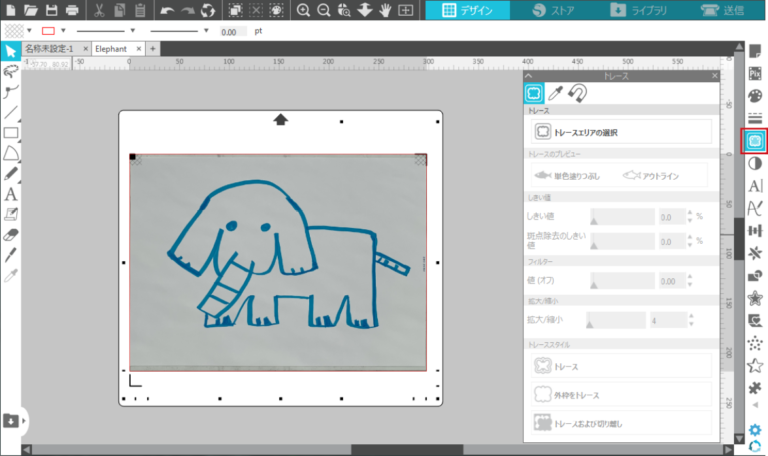The height and width of the screenshot is (456, 768).
Task: Choose the 単色塗りつぶし preview mode
Action: [x=568, y=175]
